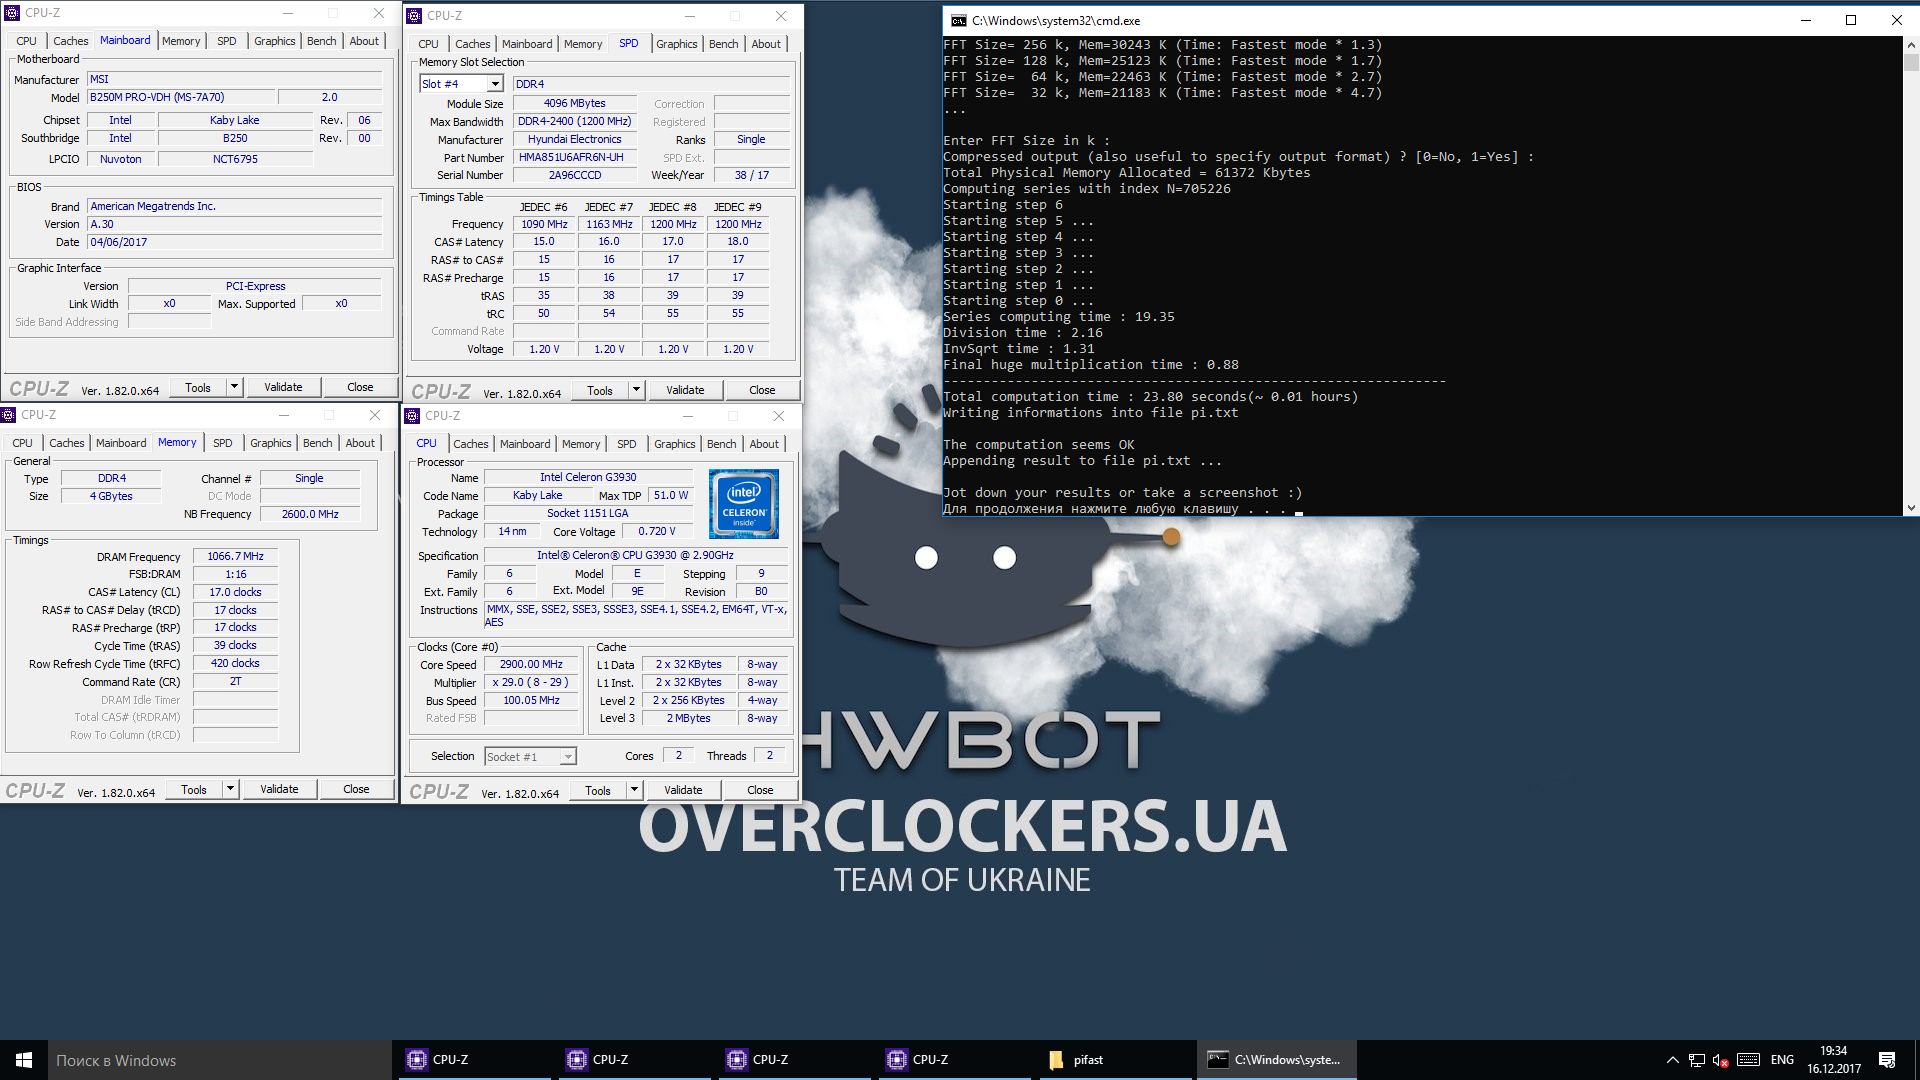Open CPU tab in Memory window

tap(22, 443)
